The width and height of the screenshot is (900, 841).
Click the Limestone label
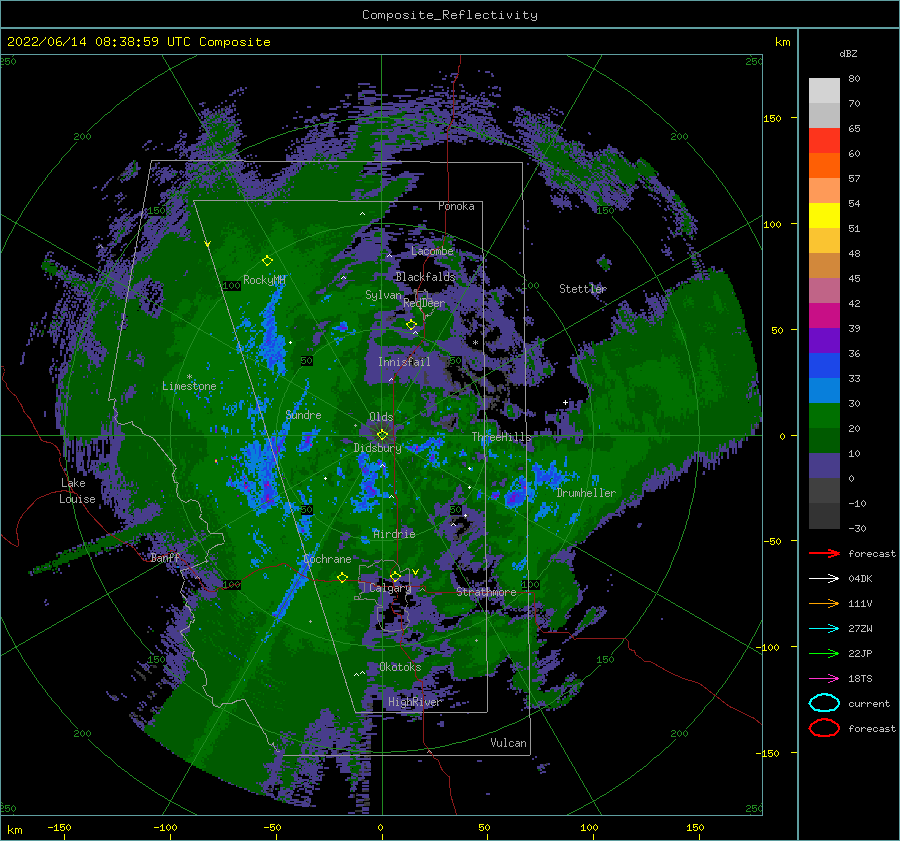click(x=189, y=386)
